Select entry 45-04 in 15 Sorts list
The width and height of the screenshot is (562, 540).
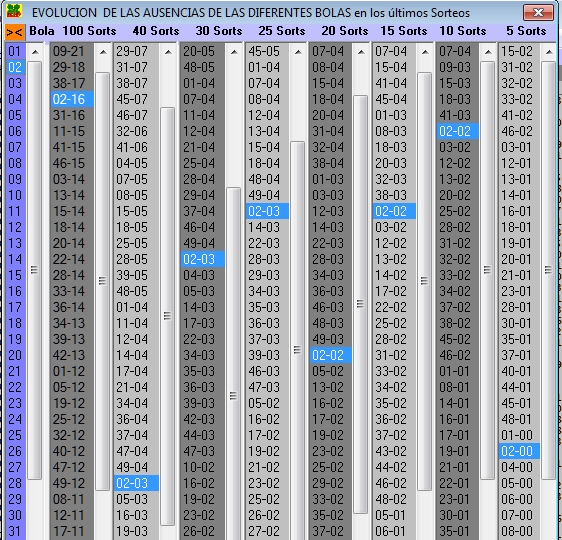pyautogui.click(x=394, y=99)
